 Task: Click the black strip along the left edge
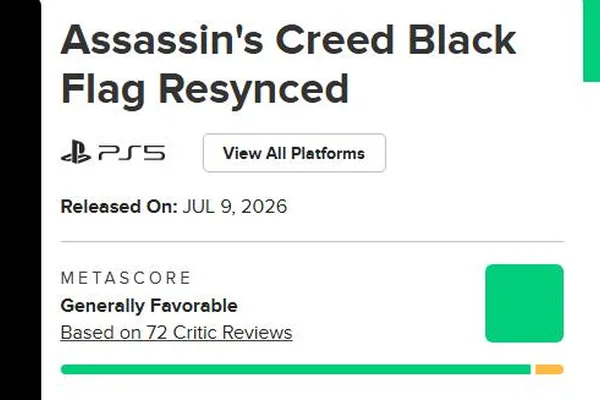click(20, 200)
